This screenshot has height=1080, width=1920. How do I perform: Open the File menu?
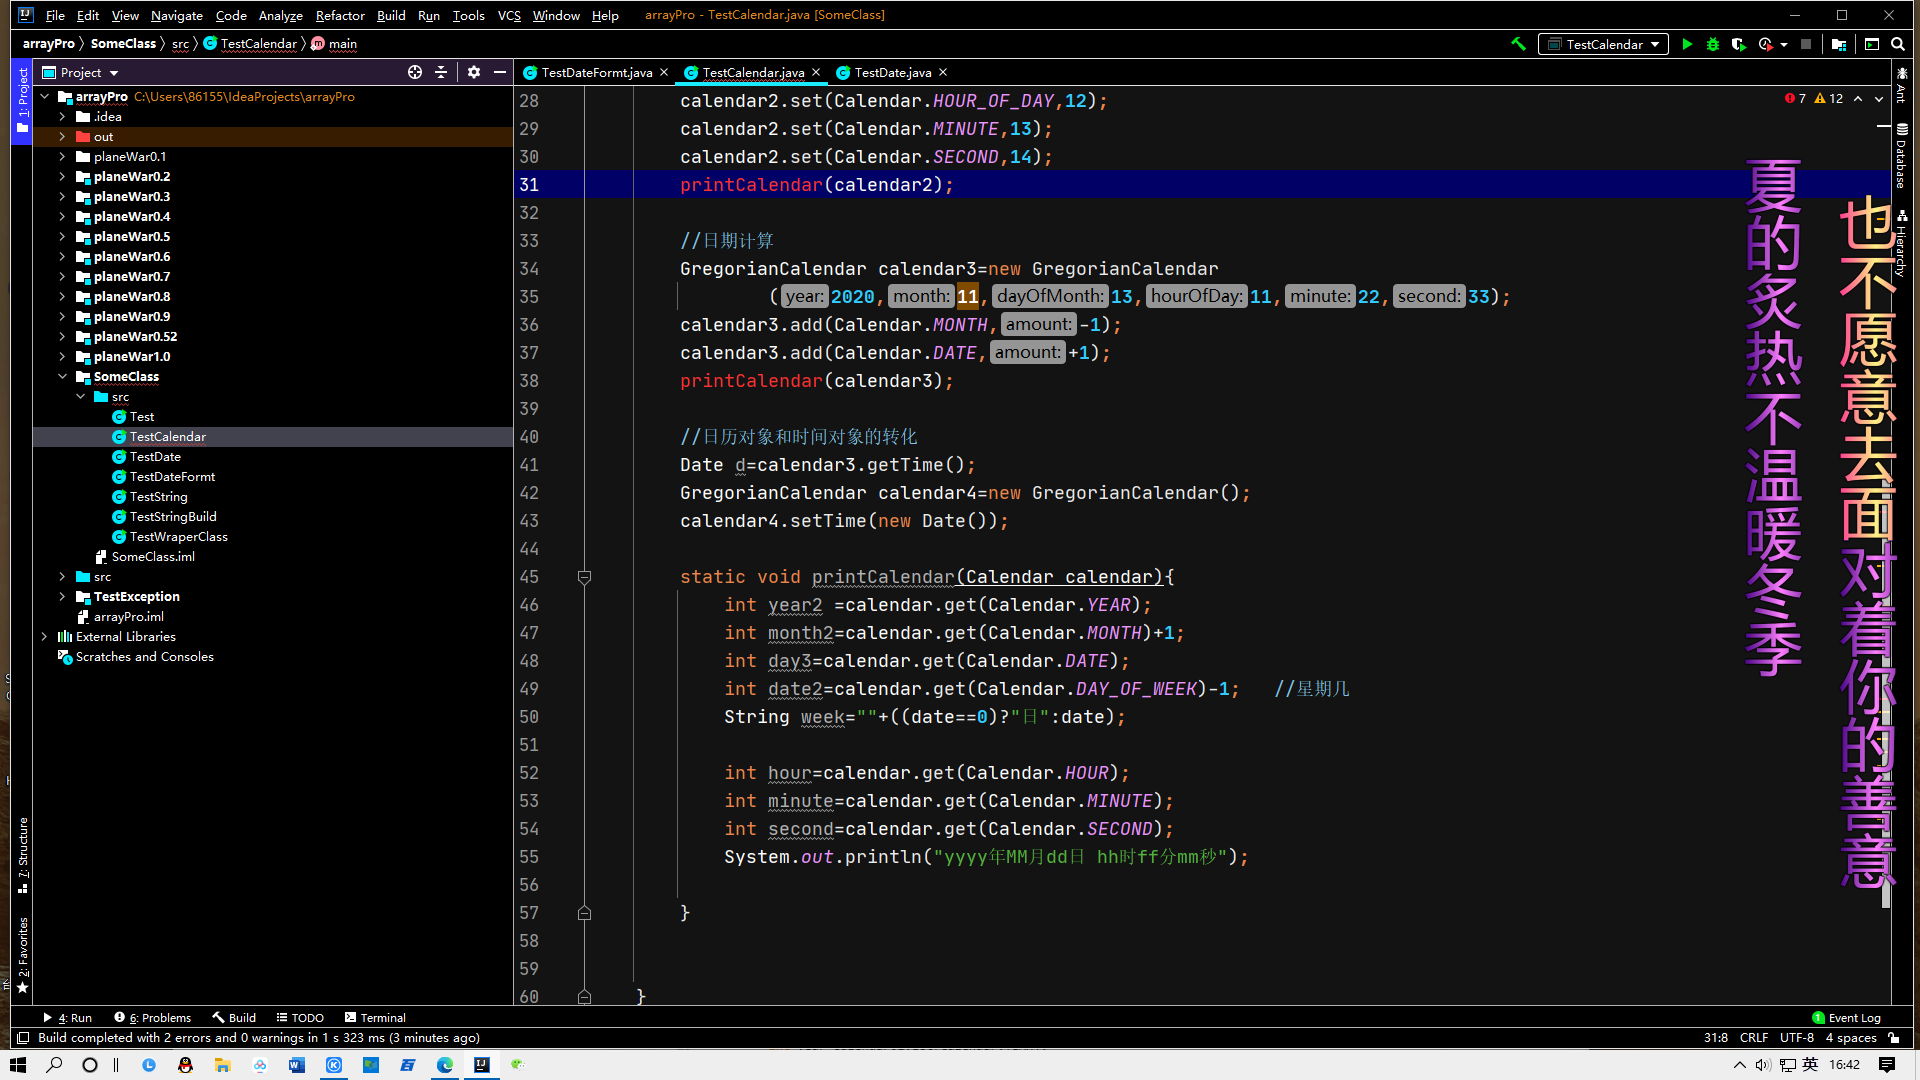pos(55,15)
